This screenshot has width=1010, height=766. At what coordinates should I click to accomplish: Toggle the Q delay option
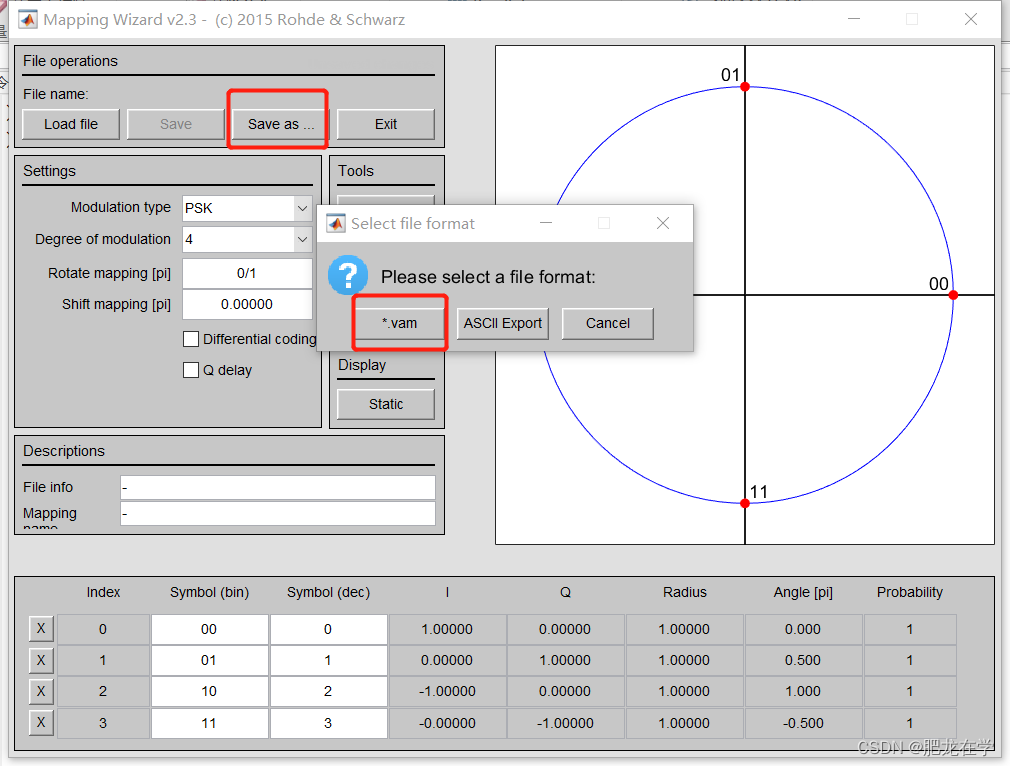click(x=191, y=370)
